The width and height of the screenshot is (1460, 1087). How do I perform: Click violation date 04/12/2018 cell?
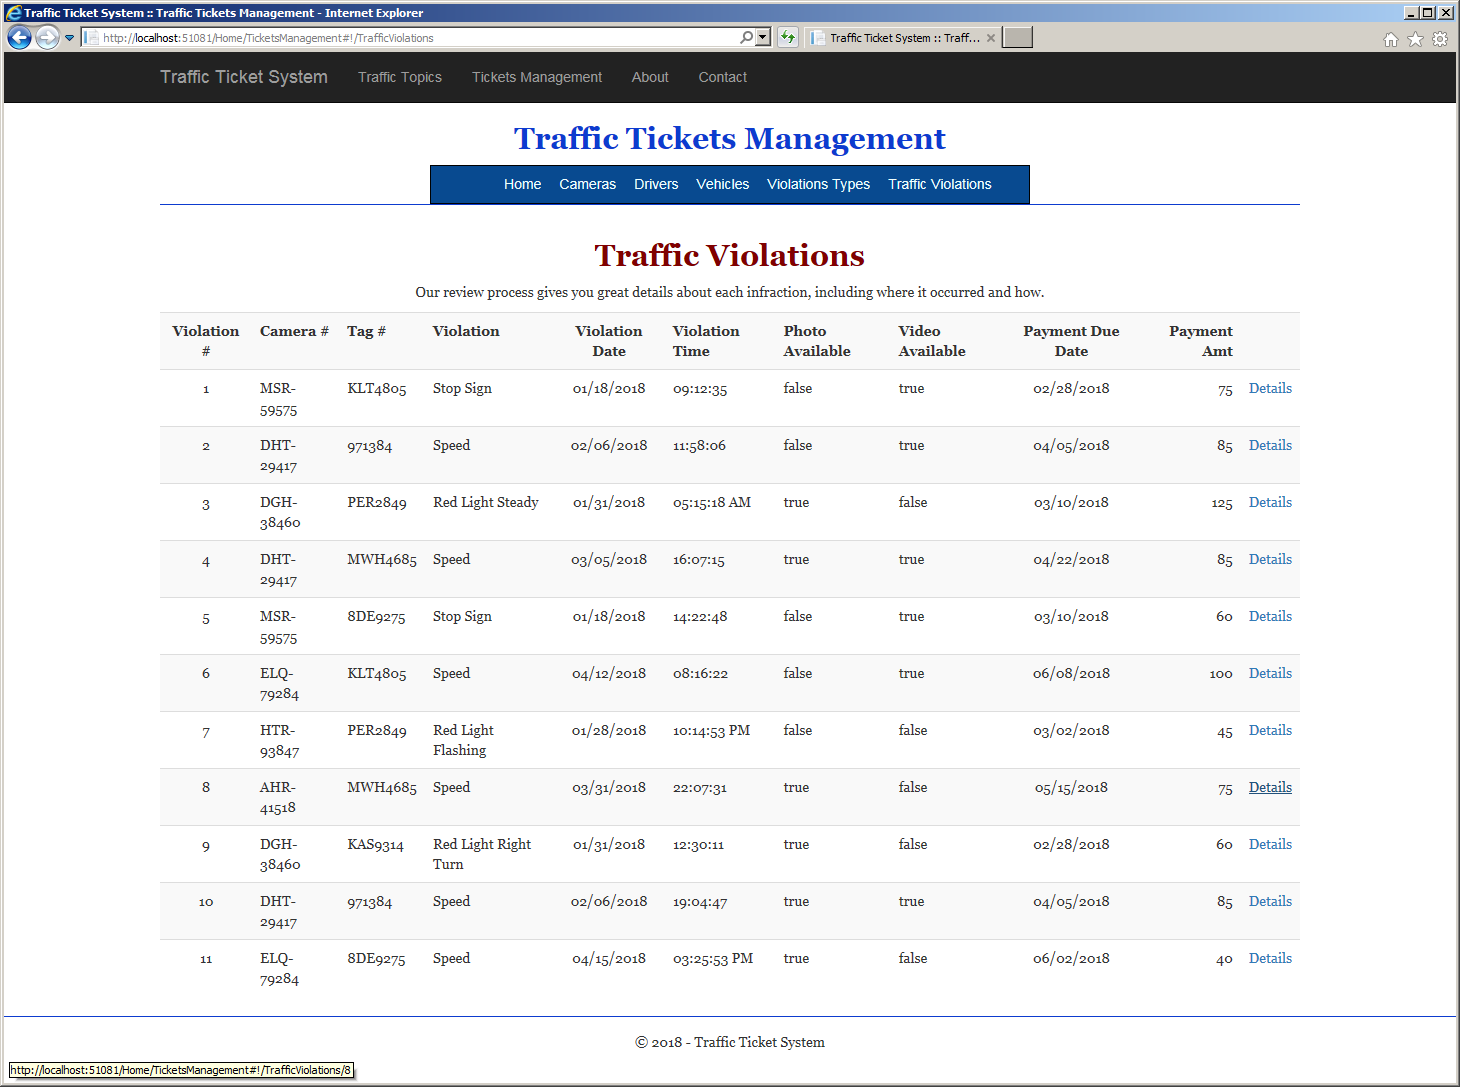pos(609,674)
